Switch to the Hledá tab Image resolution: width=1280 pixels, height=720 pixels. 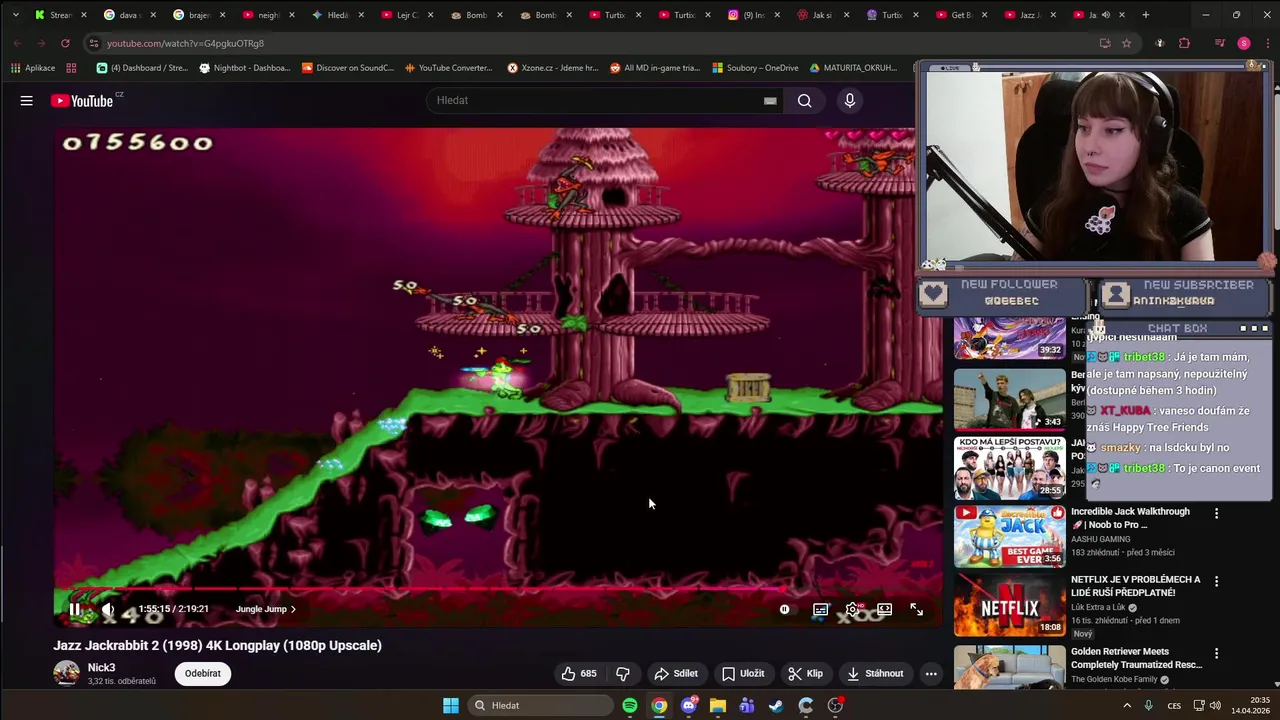(337, 15)
